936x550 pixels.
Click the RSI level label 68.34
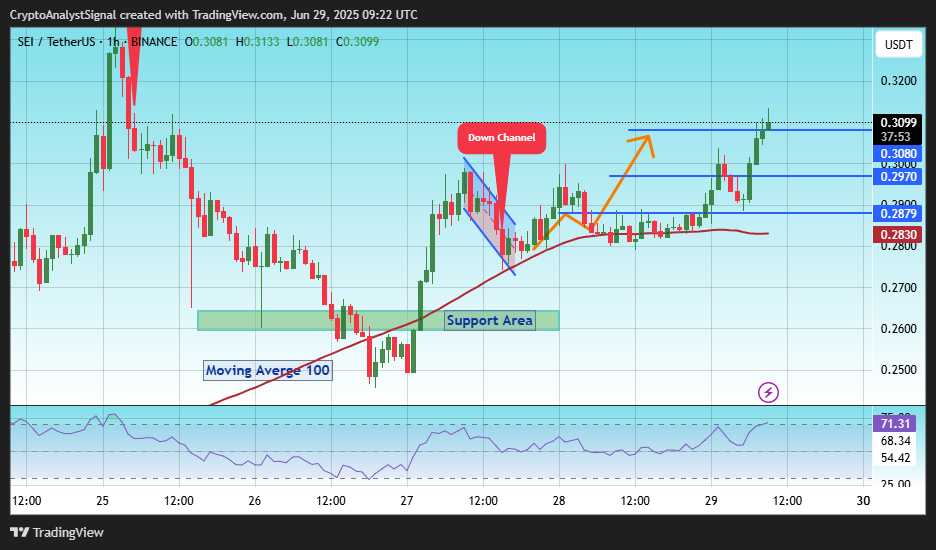click(x=896, y=441)
